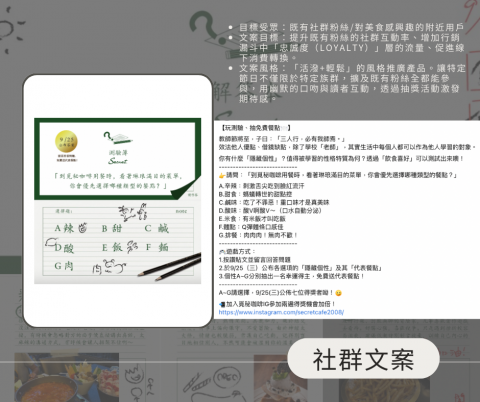Click the option text "F 麵"
The image size is (480, 402).
click(157, 247)
